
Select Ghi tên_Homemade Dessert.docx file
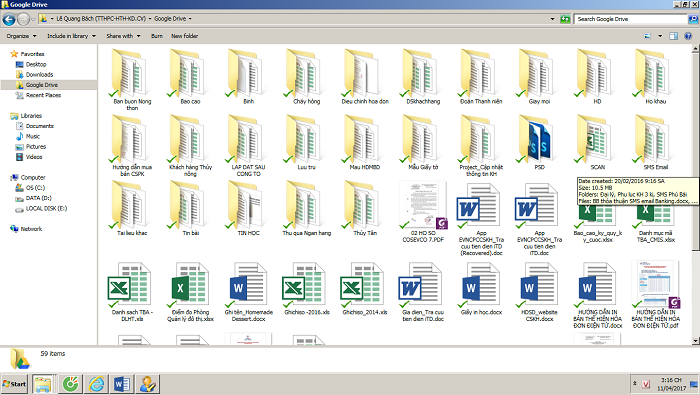click(248, 291)
